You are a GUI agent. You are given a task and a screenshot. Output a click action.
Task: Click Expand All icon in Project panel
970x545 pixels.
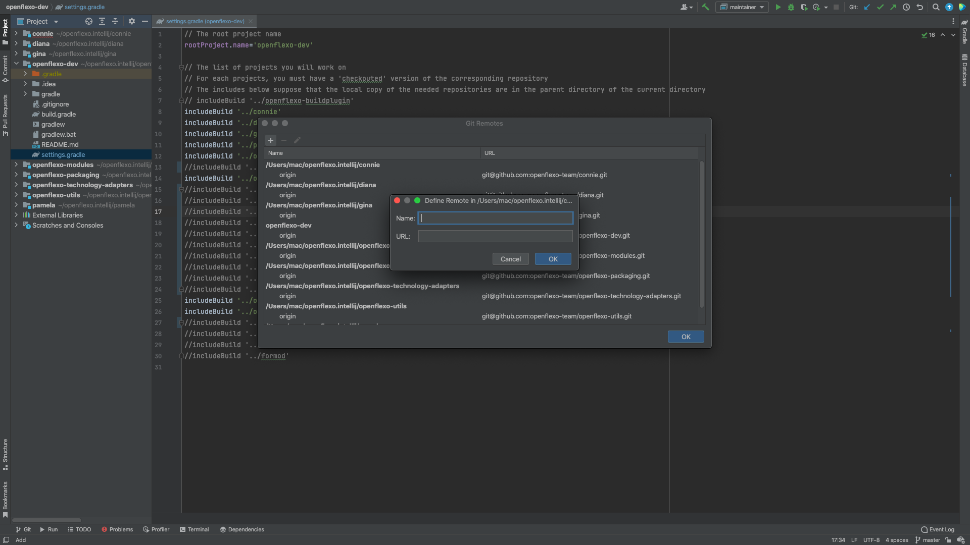coord(101,21)
